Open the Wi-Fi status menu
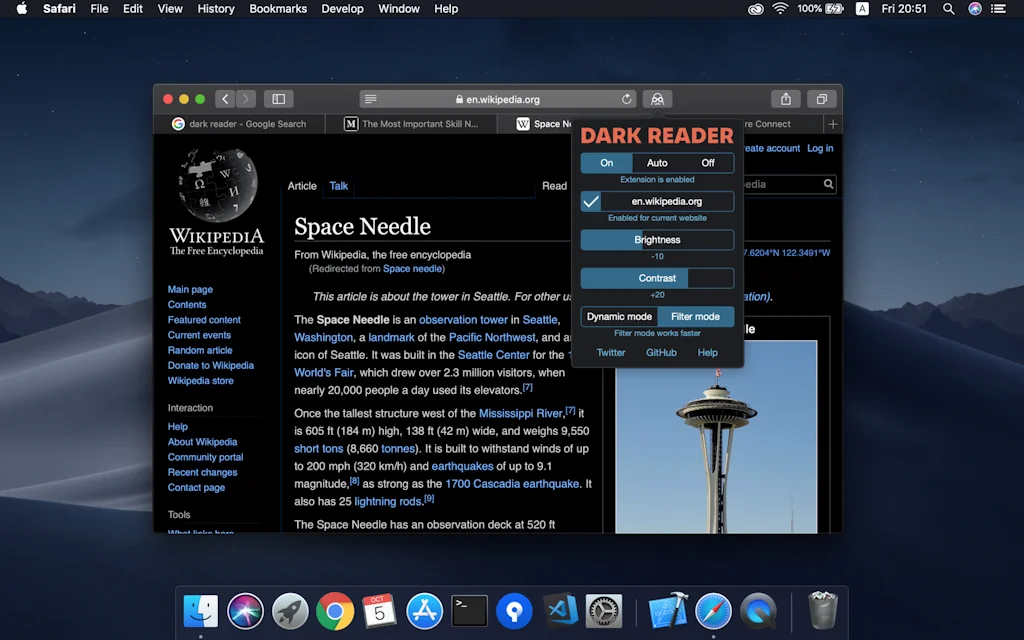The width and height of the screenshot is (1024, 640). (779, 9)
